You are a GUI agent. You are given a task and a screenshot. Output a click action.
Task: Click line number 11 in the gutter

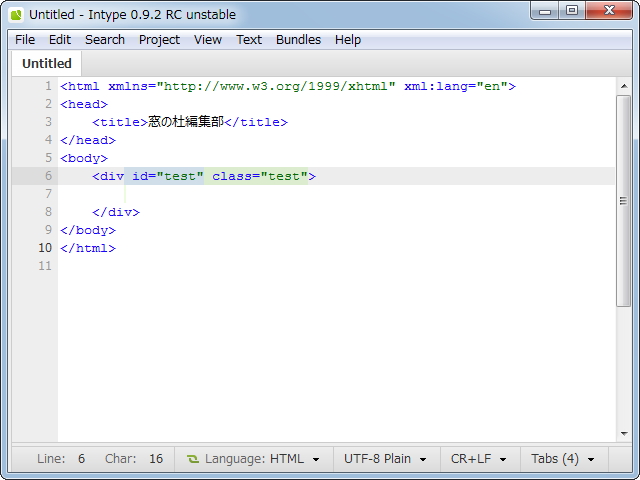[45, 266]
